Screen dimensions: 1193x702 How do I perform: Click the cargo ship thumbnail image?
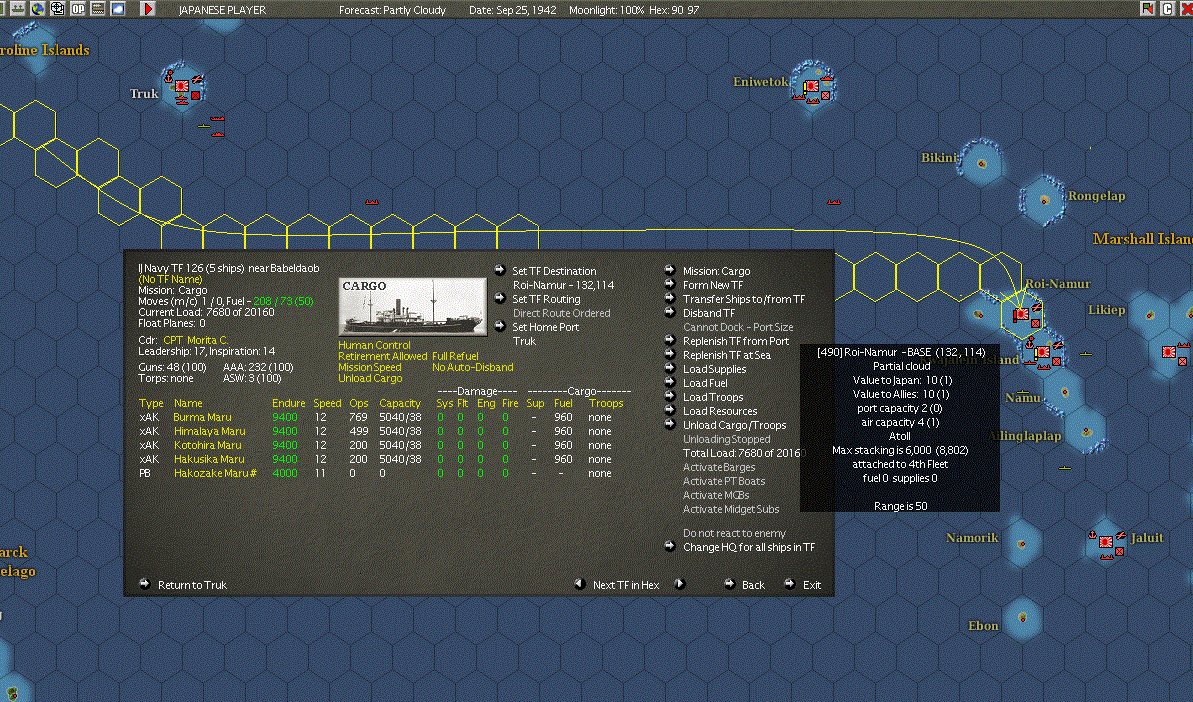(x=412, y=307)
